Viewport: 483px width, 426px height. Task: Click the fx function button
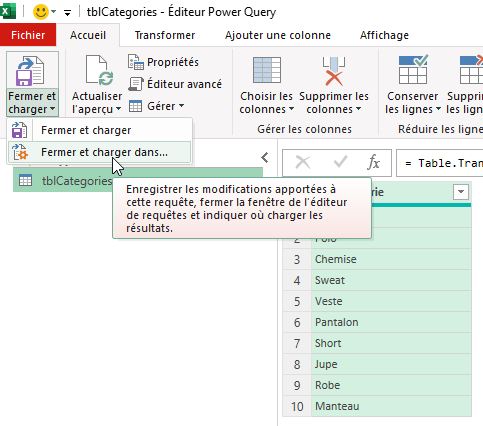pos(373,163)
